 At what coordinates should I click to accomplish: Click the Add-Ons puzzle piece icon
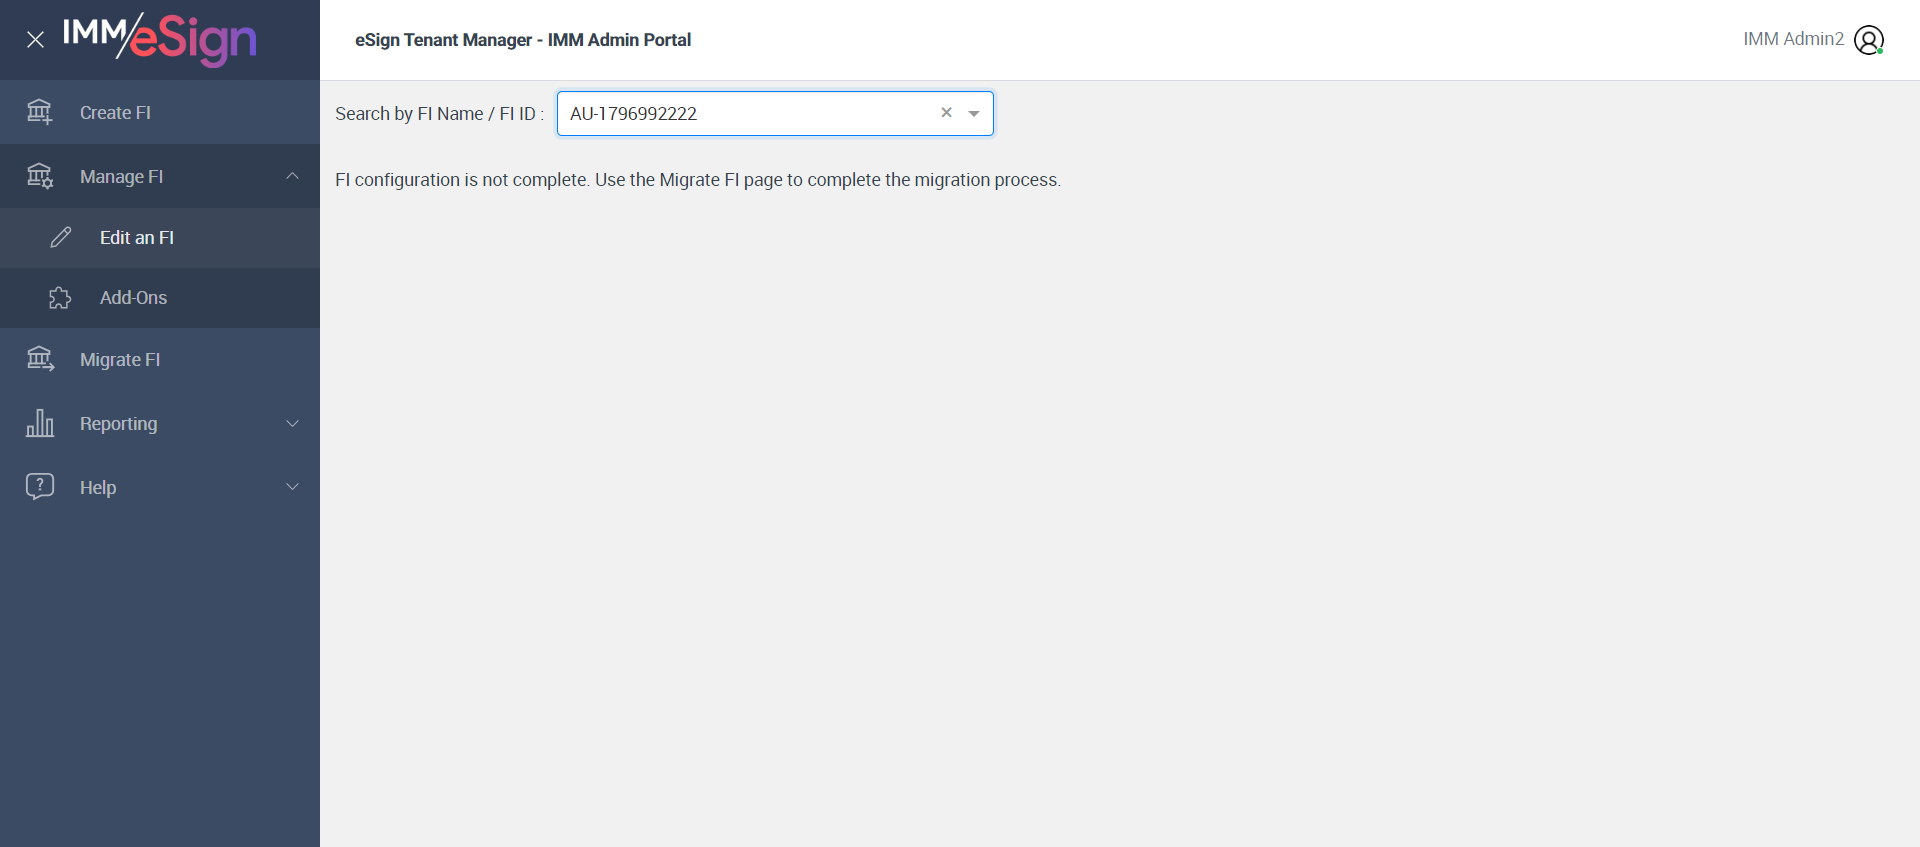[61, 298]
